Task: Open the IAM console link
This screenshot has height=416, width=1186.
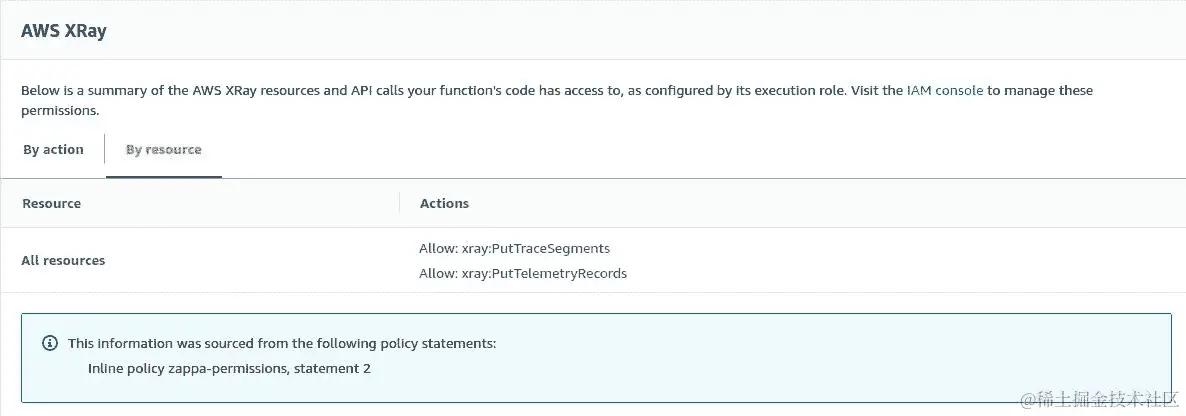Action: click(944, 90)
